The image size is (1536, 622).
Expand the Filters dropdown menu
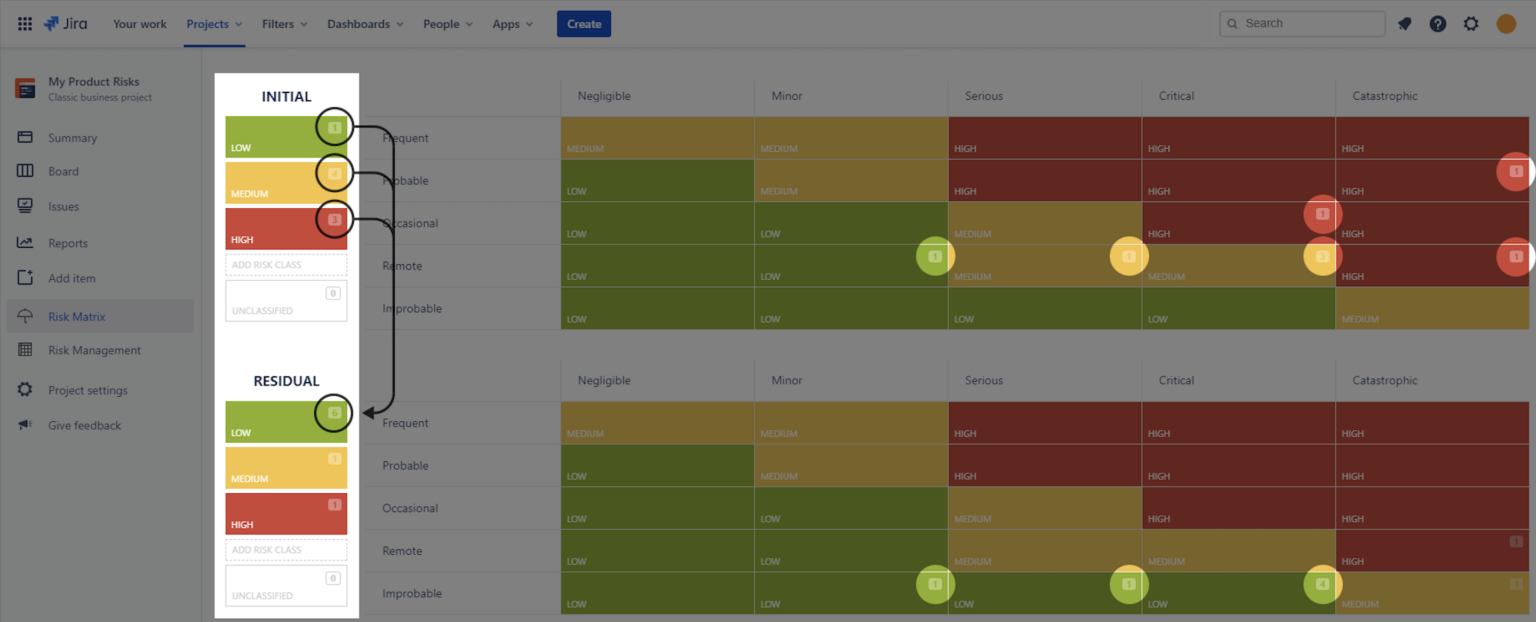(284, 24)
